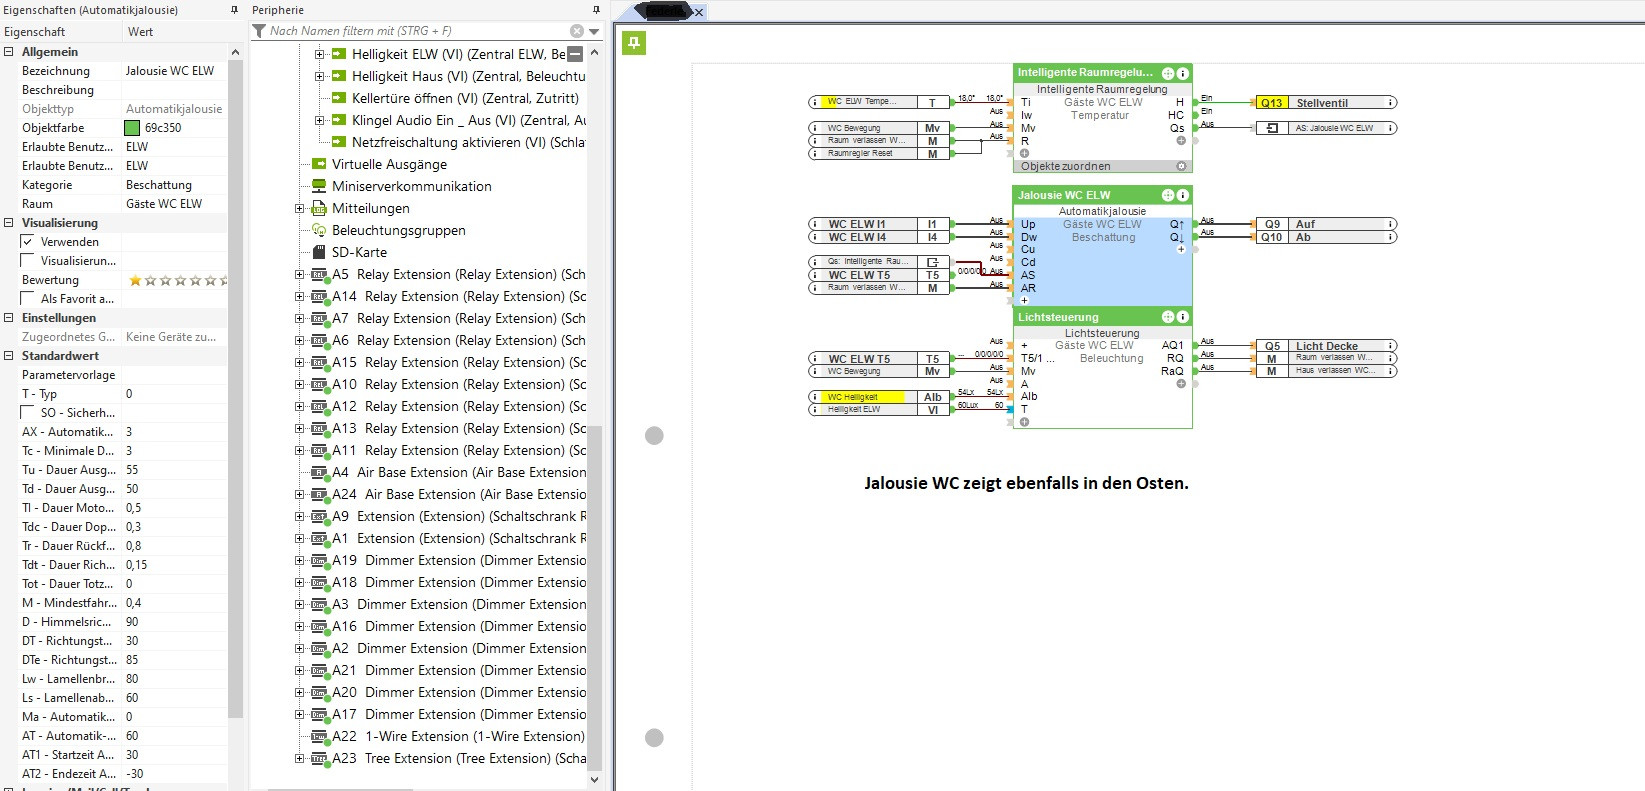1645x791 pixels.
Task: Pin the Peripherie panel
Action: 596,10
